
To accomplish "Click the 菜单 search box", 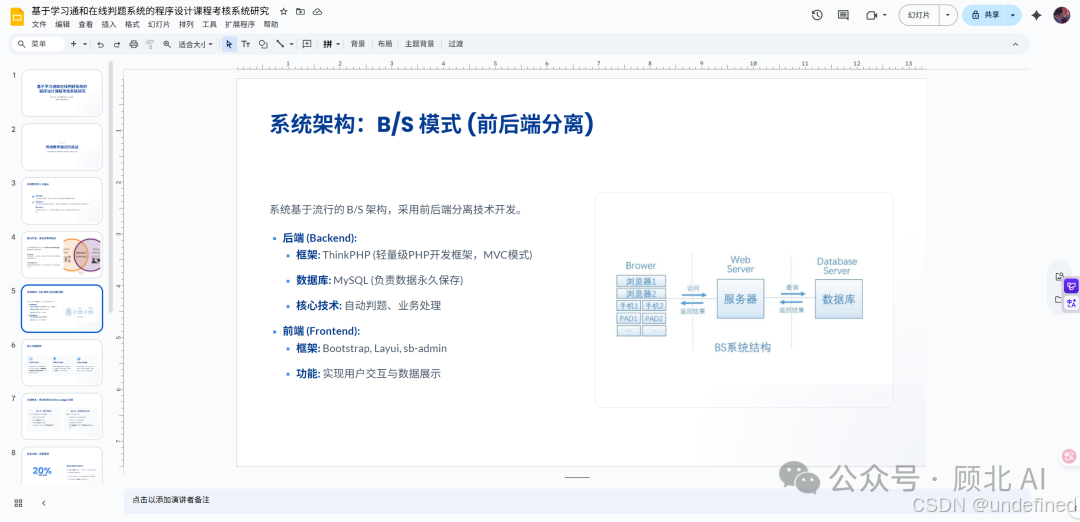I will (39, 44).
